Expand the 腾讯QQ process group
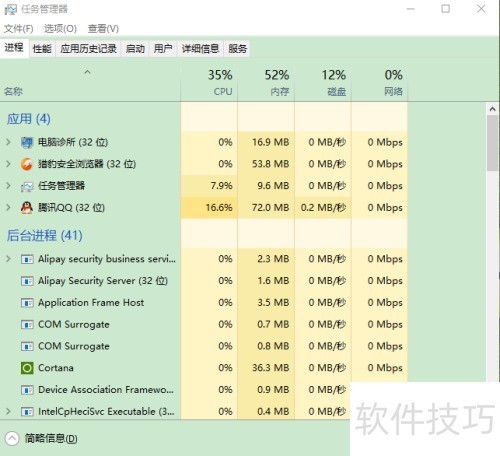500x456 pixels. 8,208
